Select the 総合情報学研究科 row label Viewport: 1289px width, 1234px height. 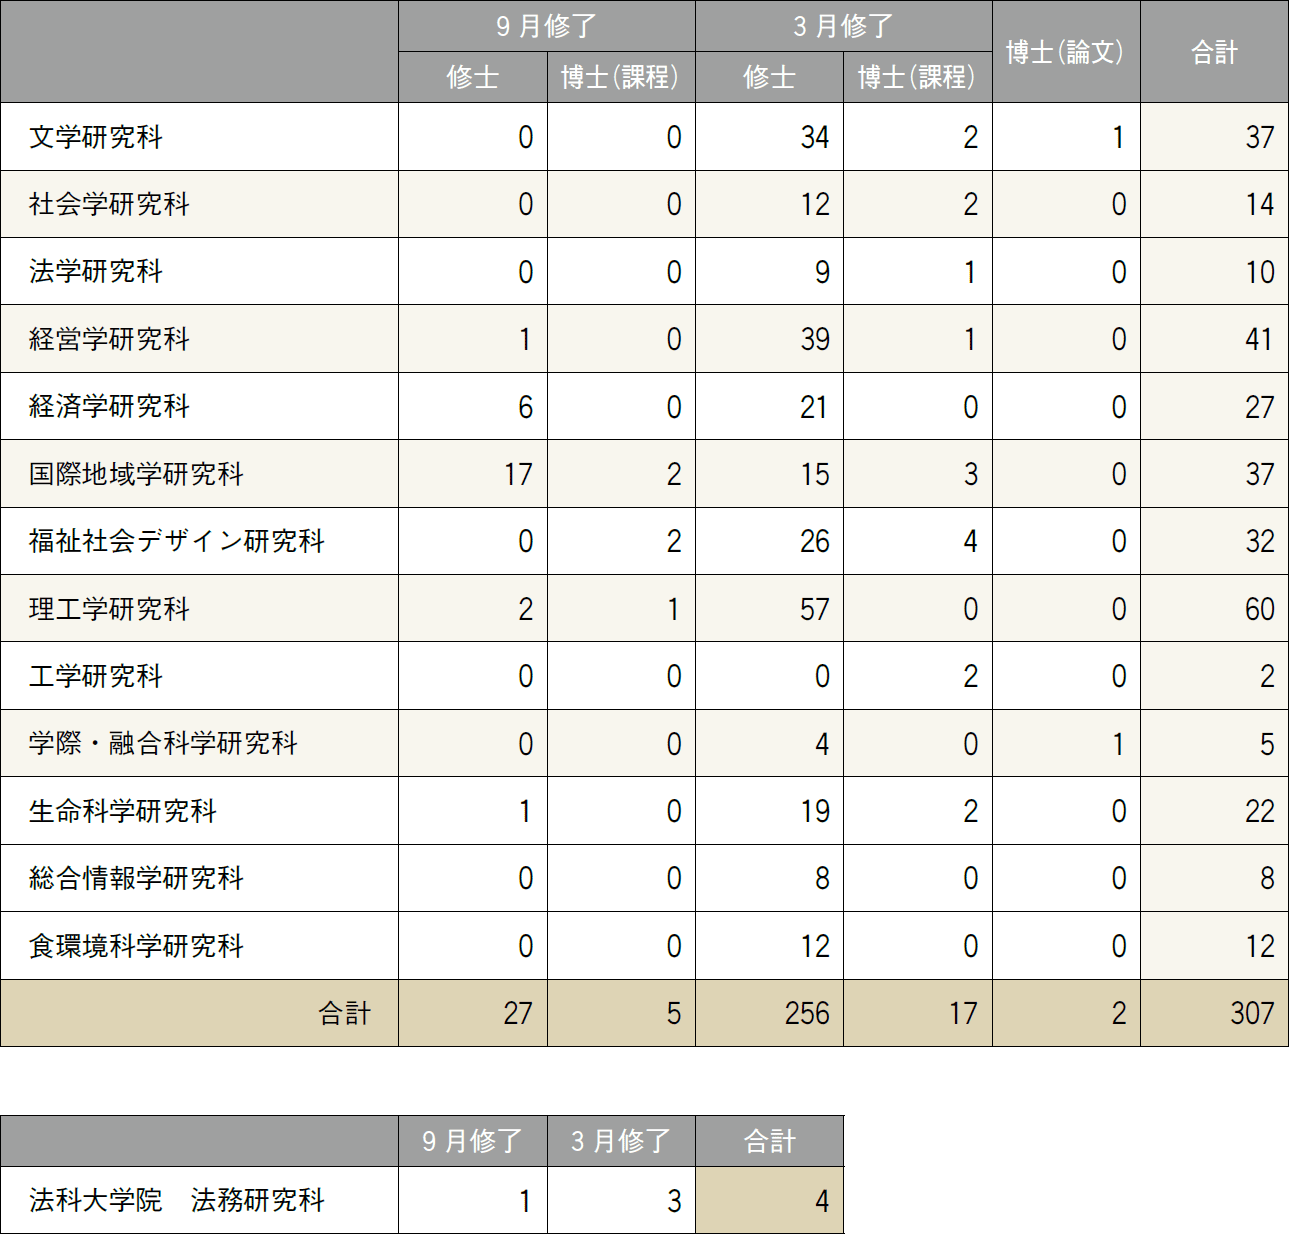coord(136,878)
